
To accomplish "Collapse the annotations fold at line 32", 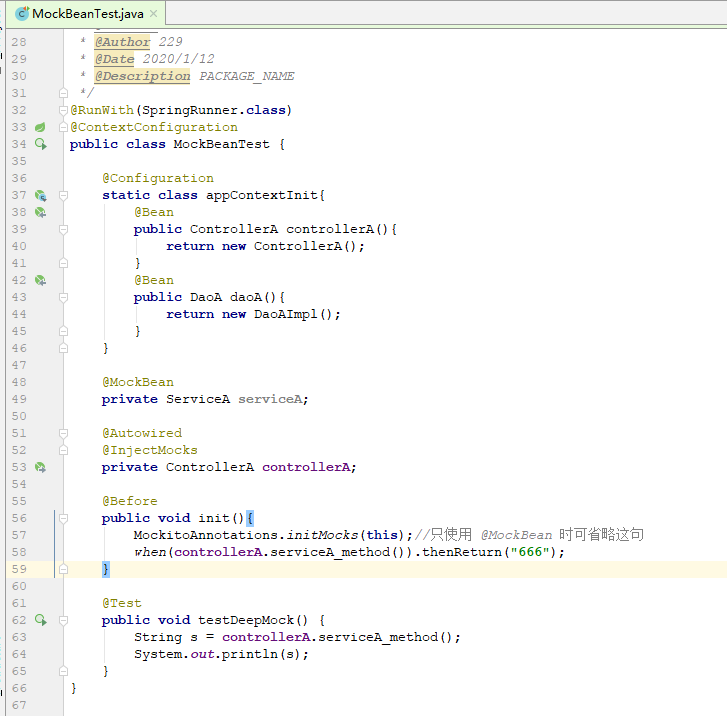I will [x=64, y=110].
